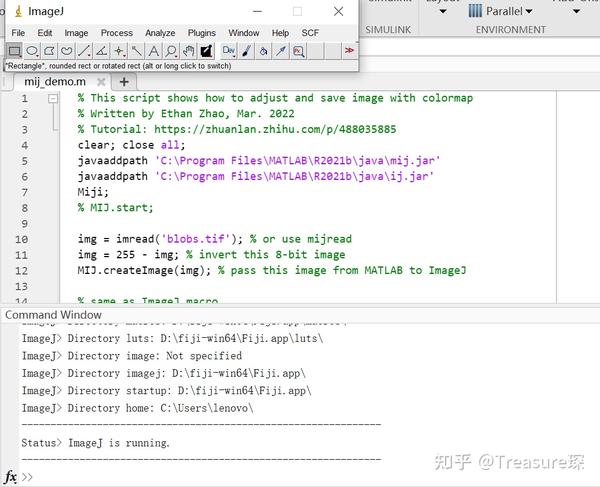Choose the Multi-point tool
This screenshot has height=487, width=600.
pos(119,51)
